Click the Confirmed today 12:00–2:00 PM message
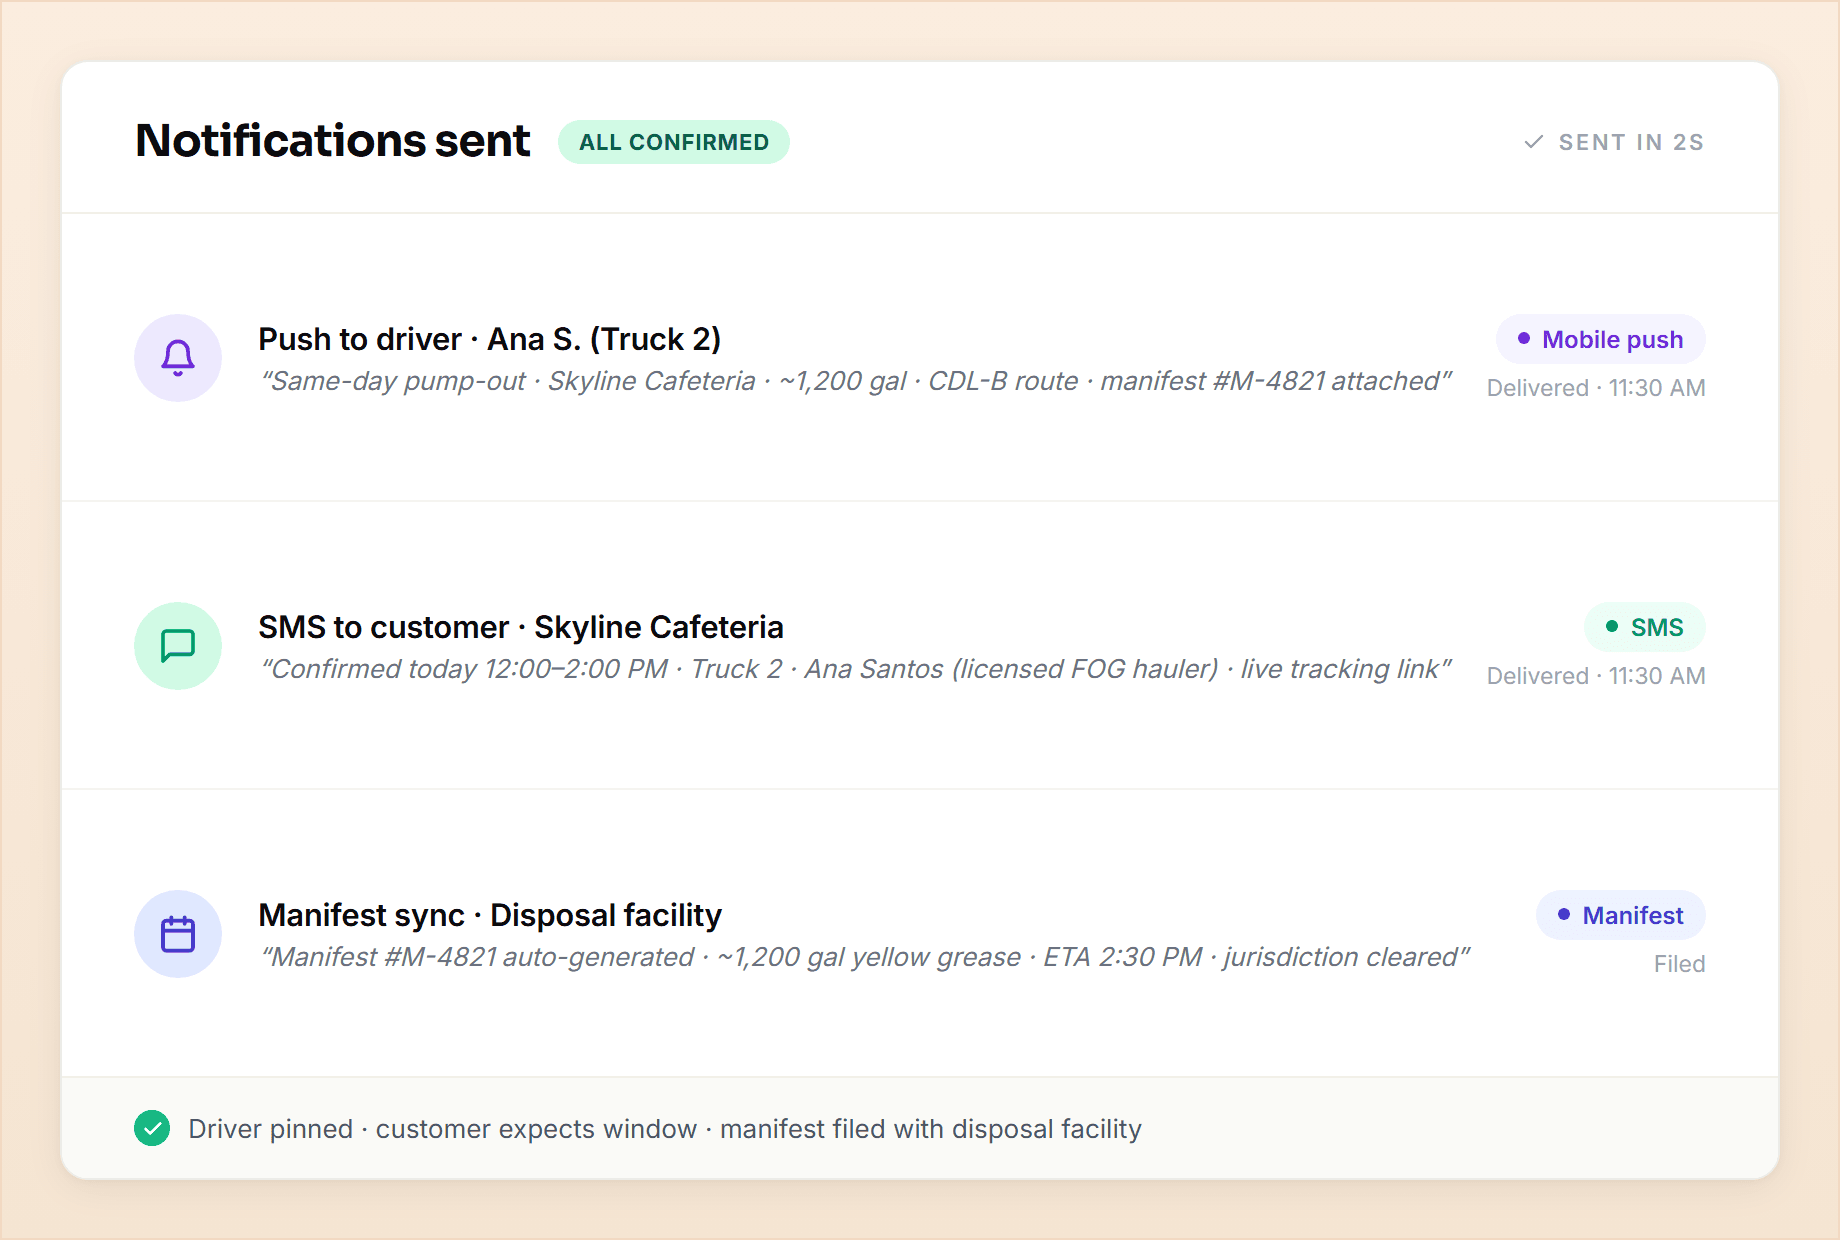 point(856,669)
